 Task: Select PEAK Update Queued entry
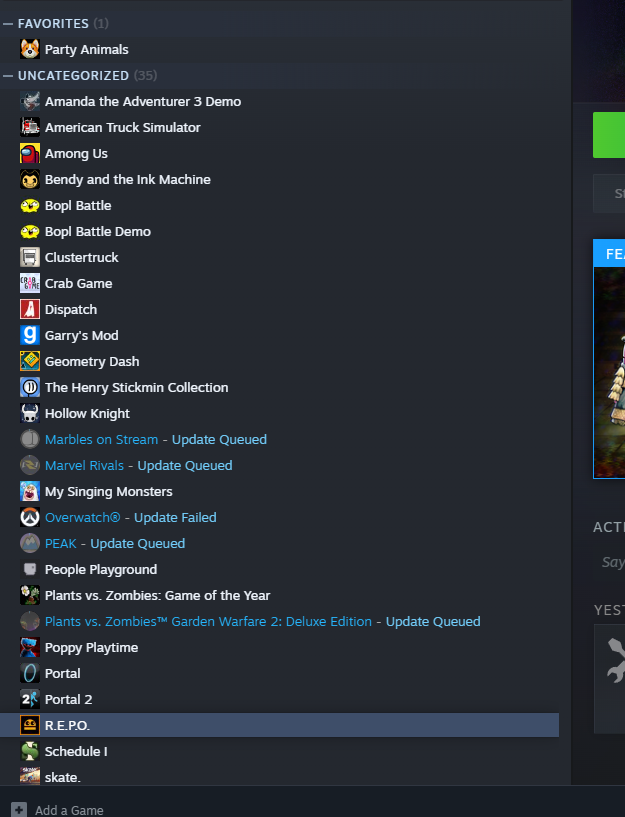[x=115, y=543]
